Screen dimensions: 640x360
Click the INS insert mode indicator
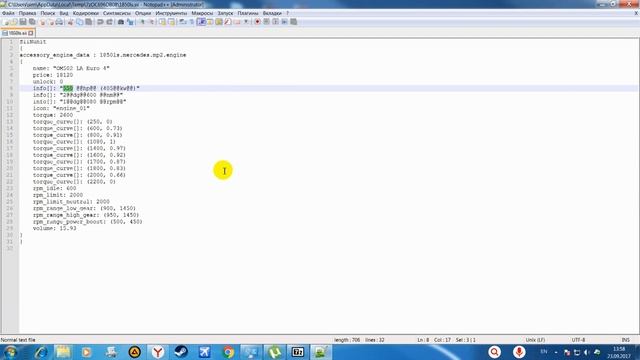625,340
